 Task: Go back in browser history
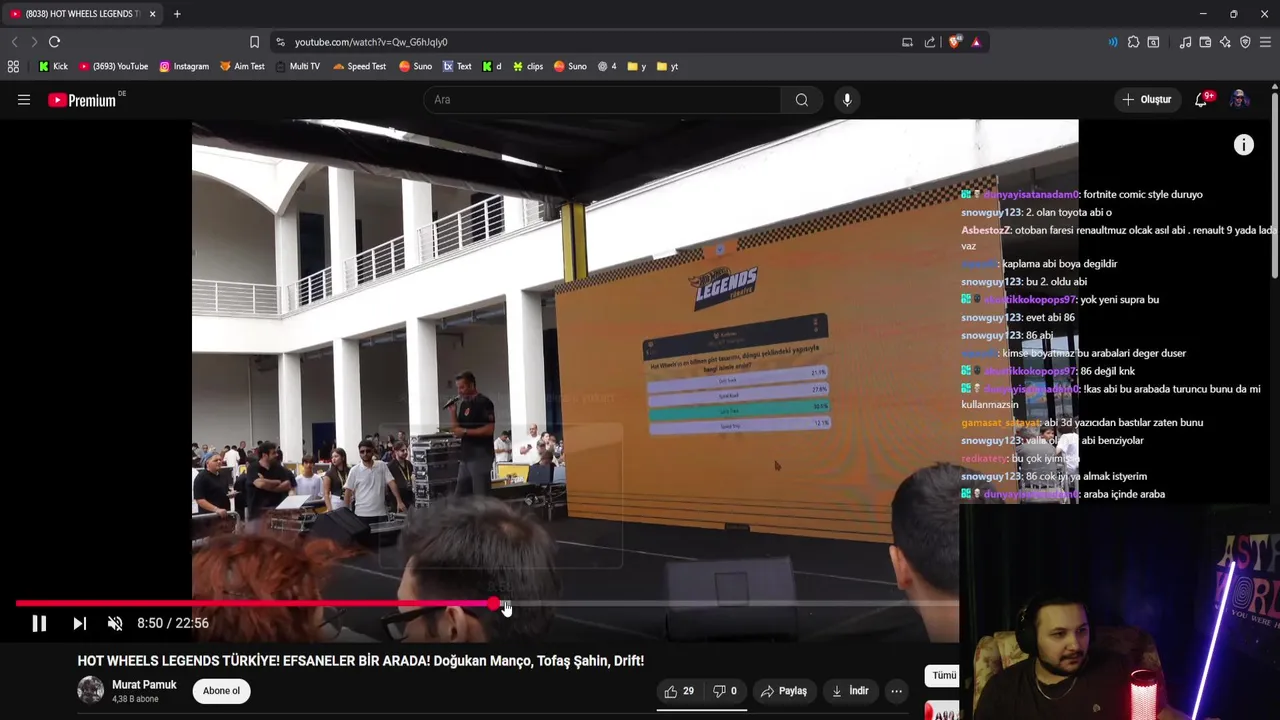coord(14,42)
